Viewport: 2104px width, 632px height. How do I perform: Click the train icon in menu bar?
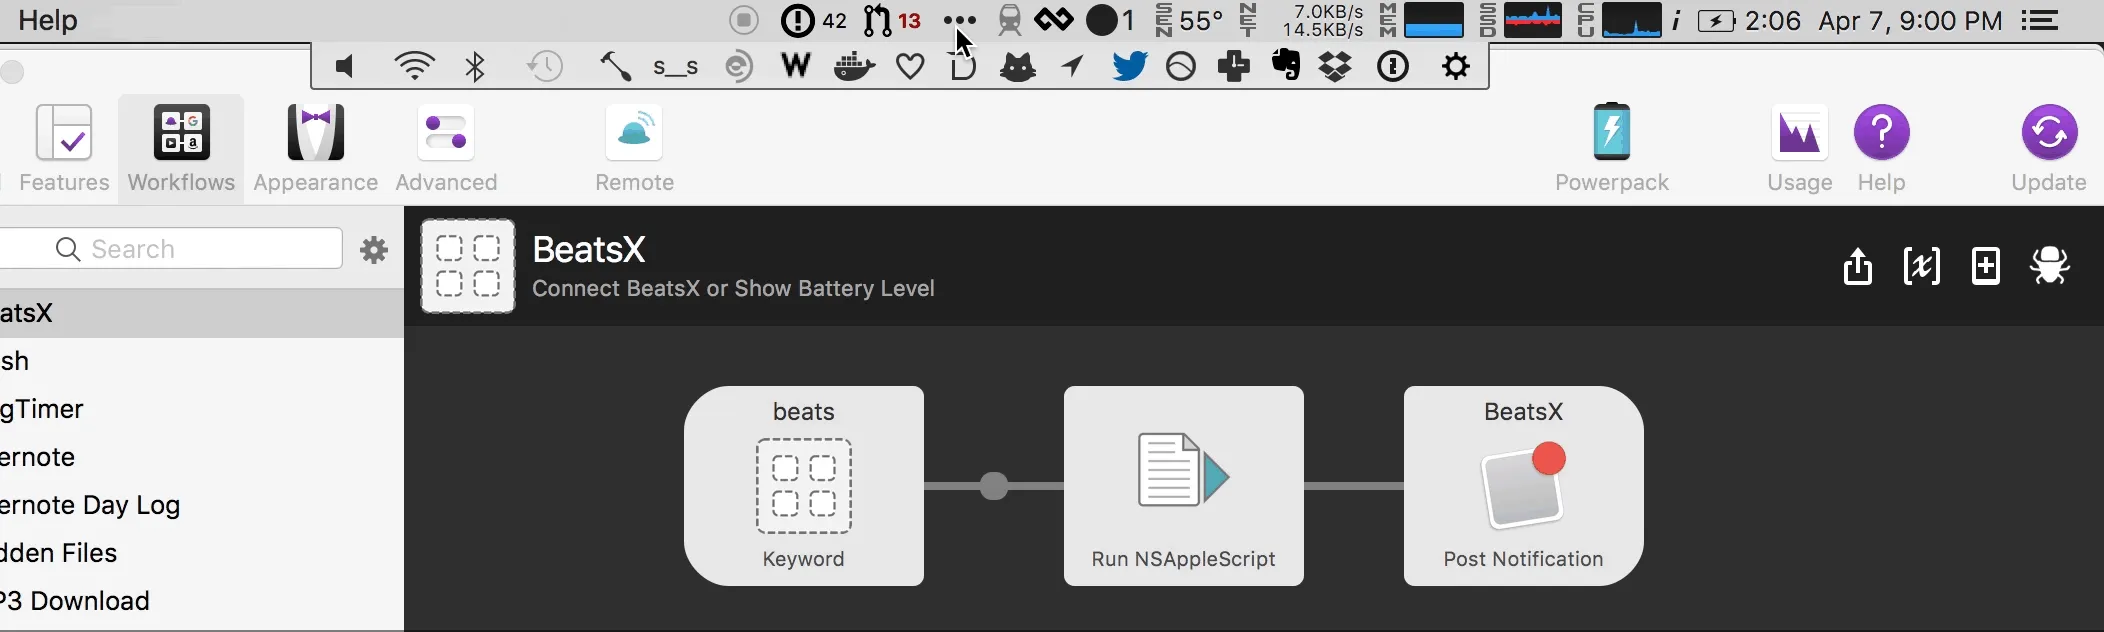pos(1010,20)
